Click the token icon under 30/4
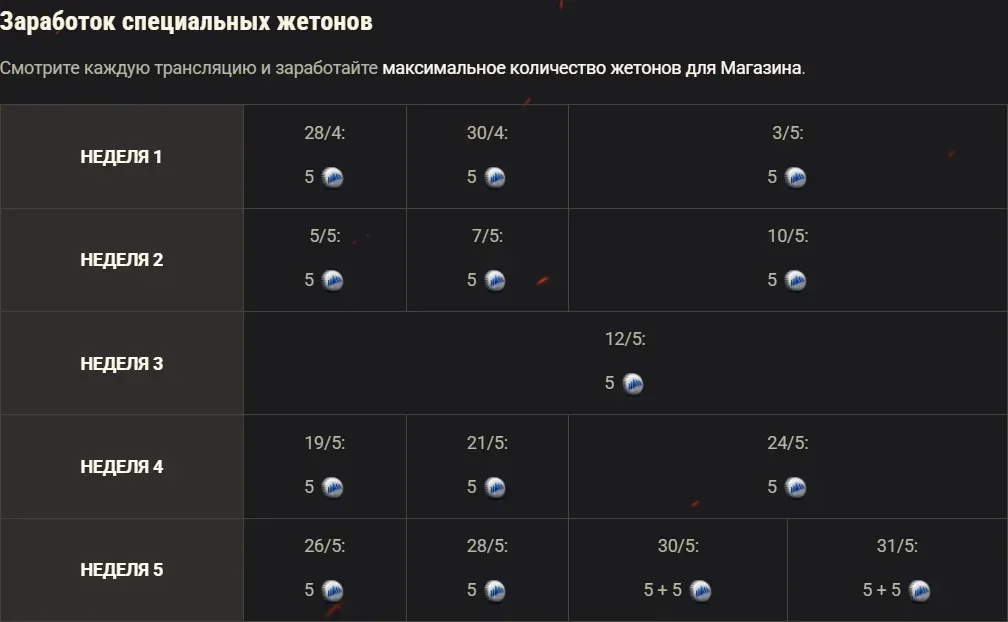1008x622 pixels. coord(495,178)
